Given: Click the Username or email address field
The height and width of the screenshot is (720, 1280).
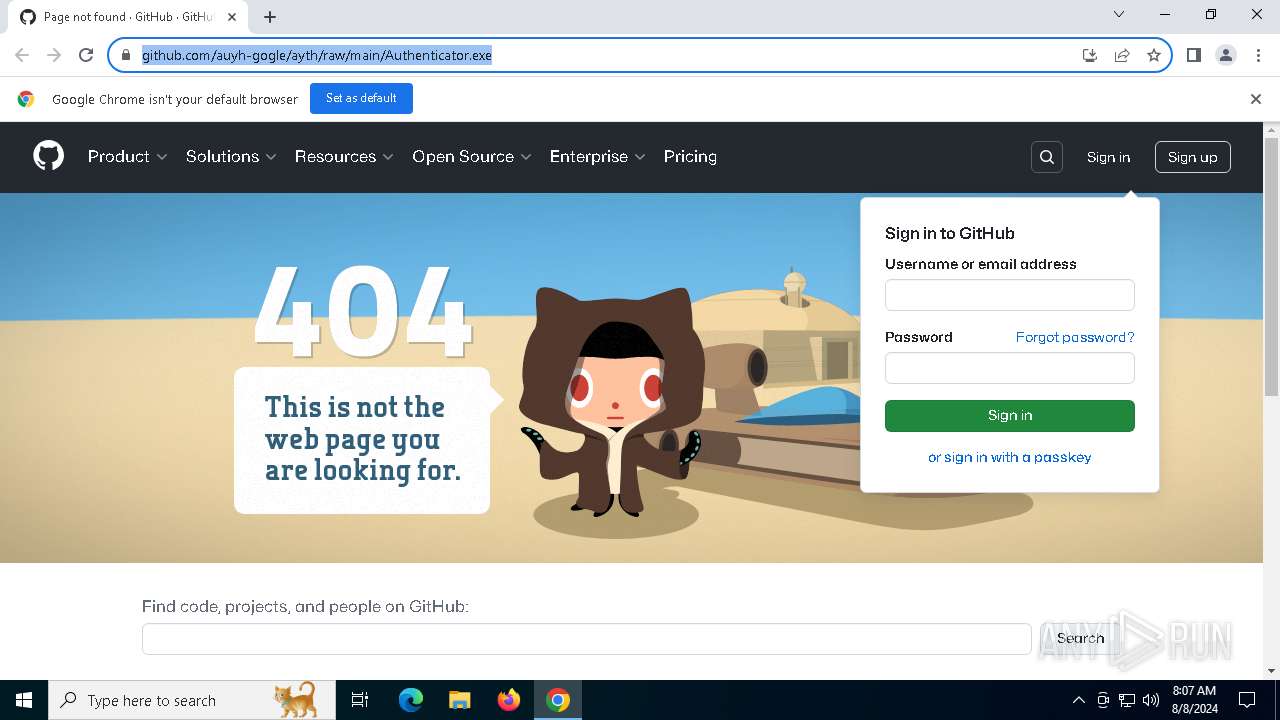Looking at the screenshot, I should [x=1010, y=295].
